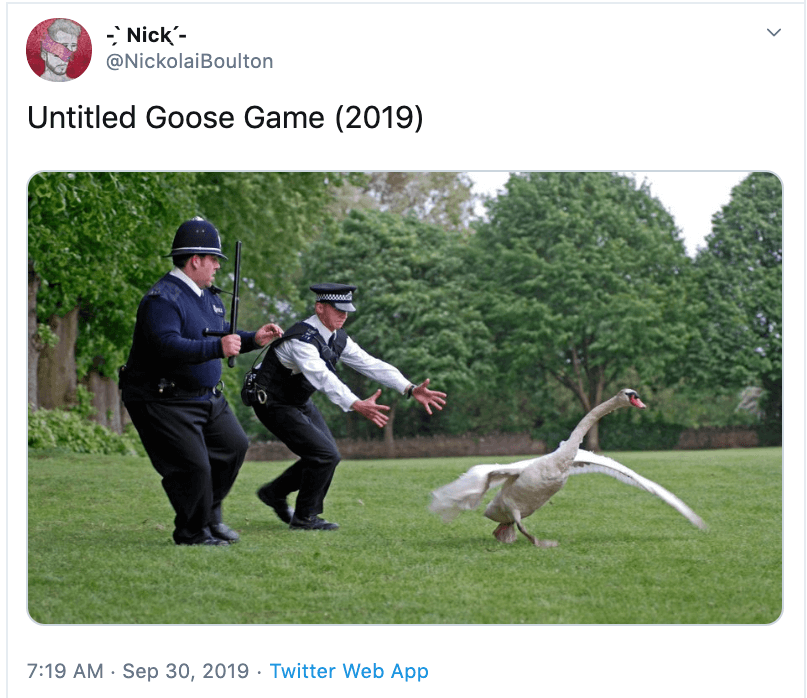Expand the tweet options chevron
This screenshot has width=807, height=698.
[774, 32]
